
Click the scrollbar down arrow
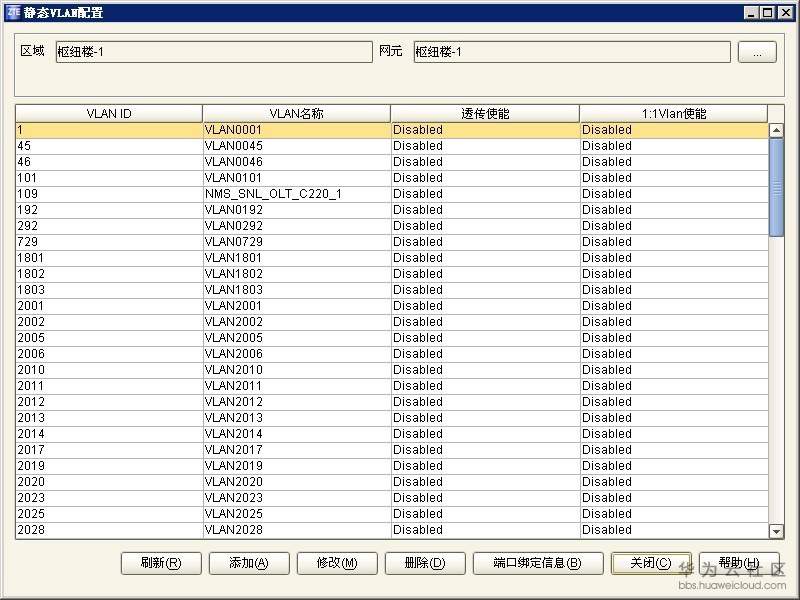pos(777,532)
